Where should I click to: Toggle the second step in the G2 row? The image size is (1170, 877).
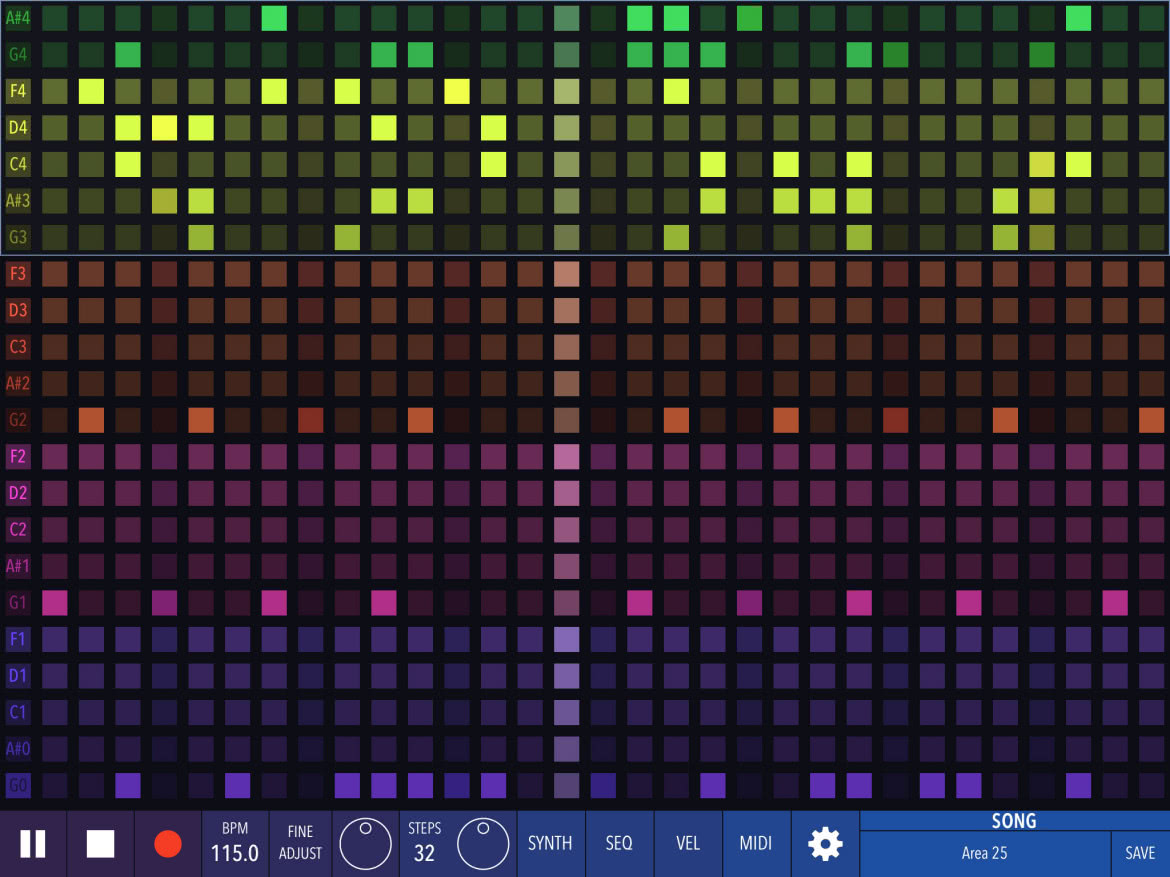[x=91, y=419]
